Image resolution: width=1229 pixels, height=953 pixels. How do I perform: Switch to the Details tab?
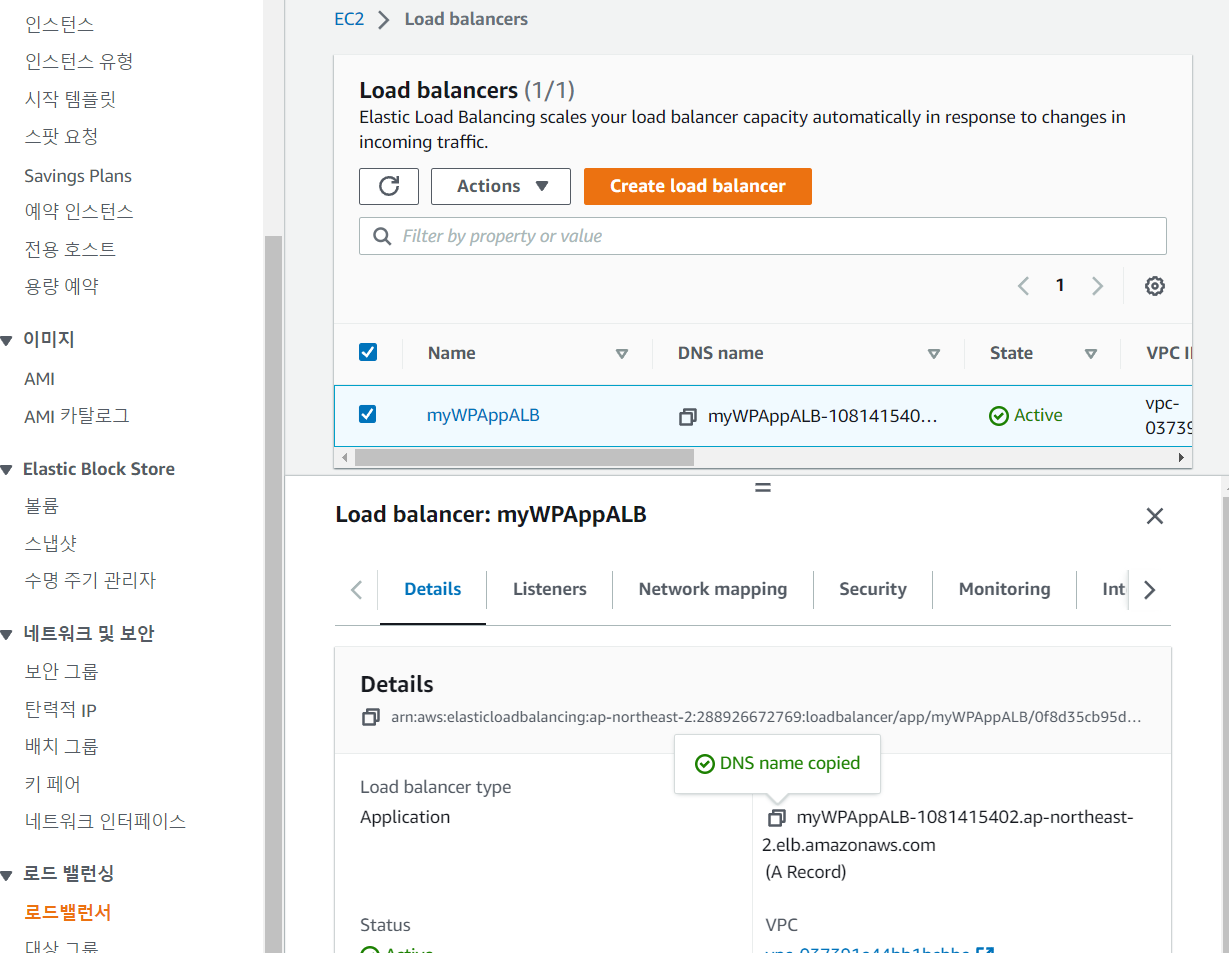433,589
